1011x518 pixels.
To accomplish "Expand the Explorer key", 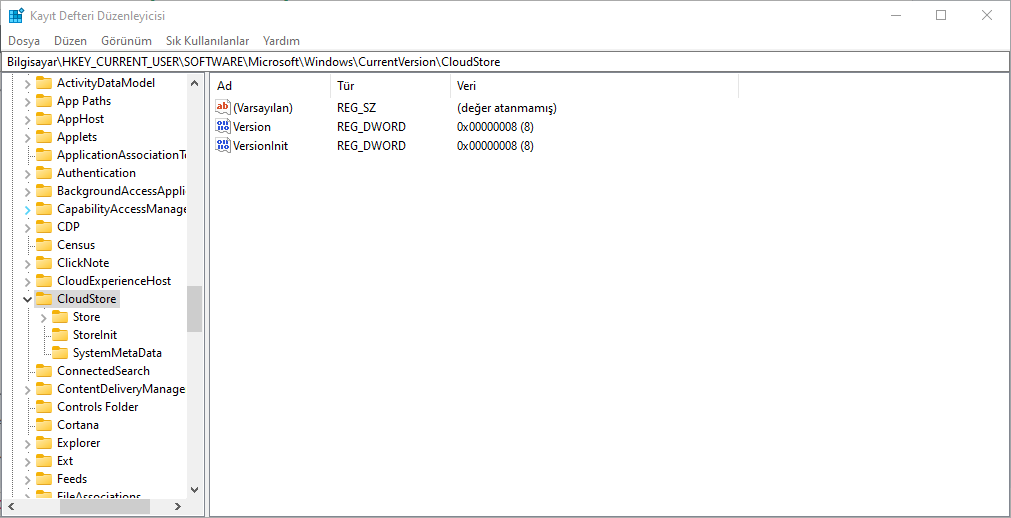I will point(27,443).
